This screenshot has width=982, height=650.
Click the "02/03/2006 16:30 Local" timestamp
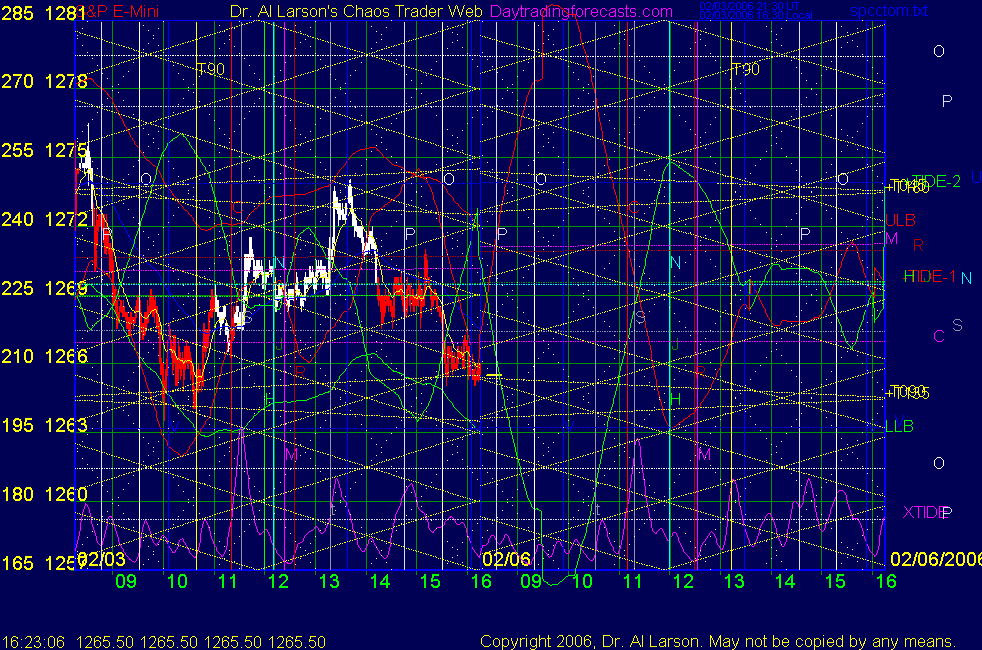coord(756,15)
